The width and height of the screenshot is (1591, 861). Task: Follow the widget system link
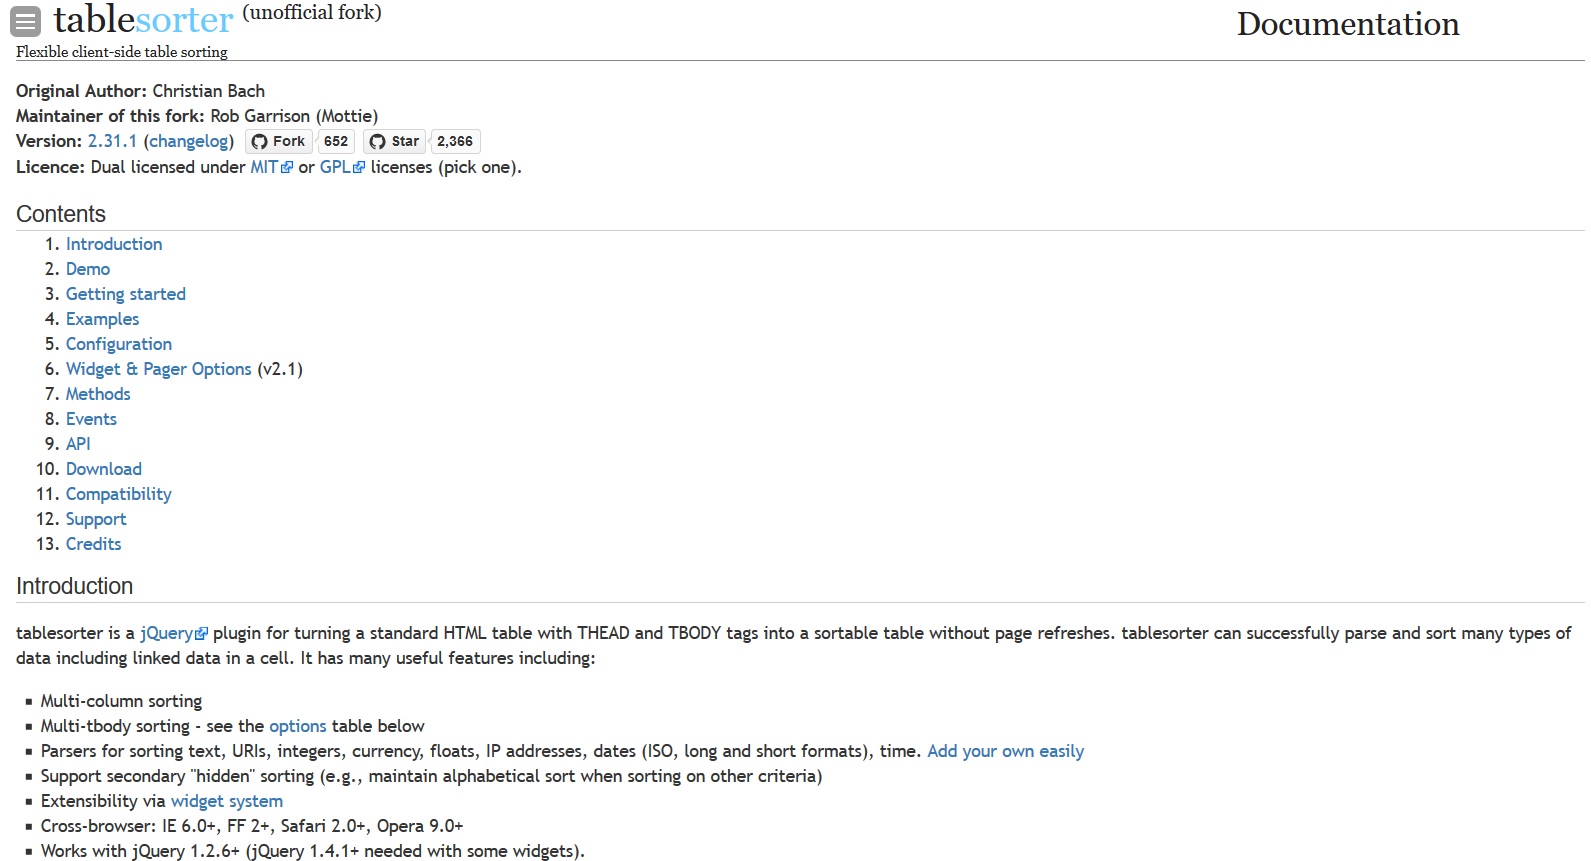coord(227,801)
